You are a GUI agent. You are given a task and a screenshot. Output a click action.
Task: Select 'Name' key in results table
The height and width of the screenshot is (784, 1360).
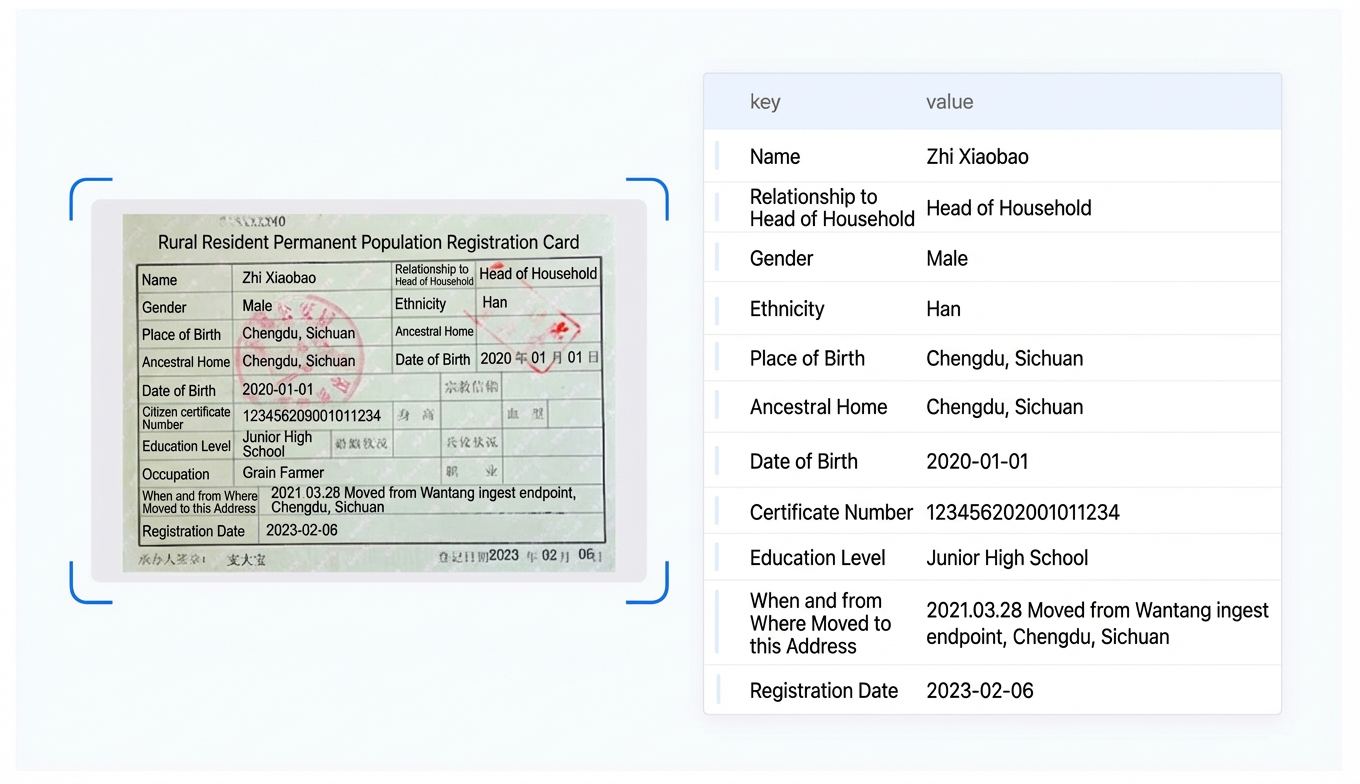pyautogui.click(x=775, y=157)
